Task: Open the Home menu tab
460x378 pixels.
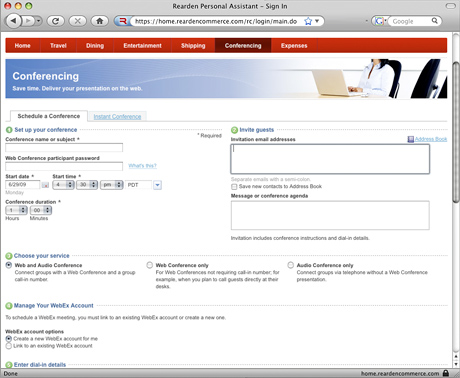Action: pos(23,46)
